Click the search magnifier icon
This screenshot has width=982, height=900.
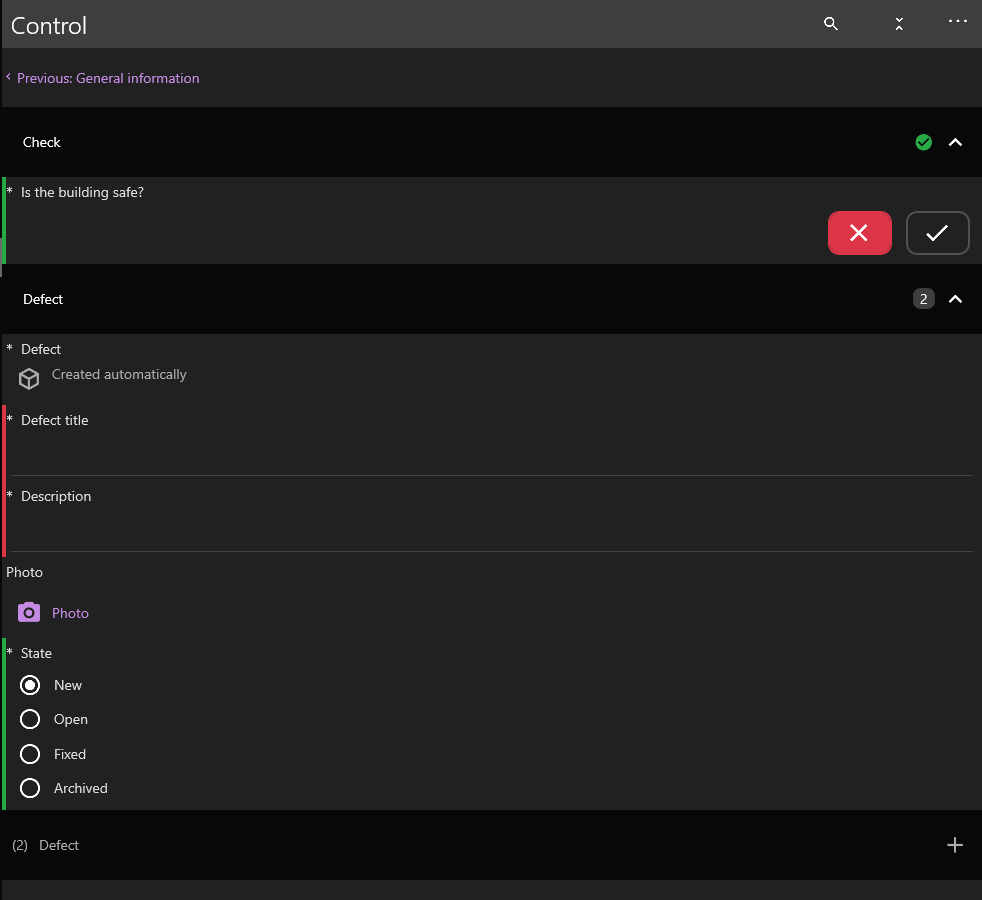(x=830, y=24)
